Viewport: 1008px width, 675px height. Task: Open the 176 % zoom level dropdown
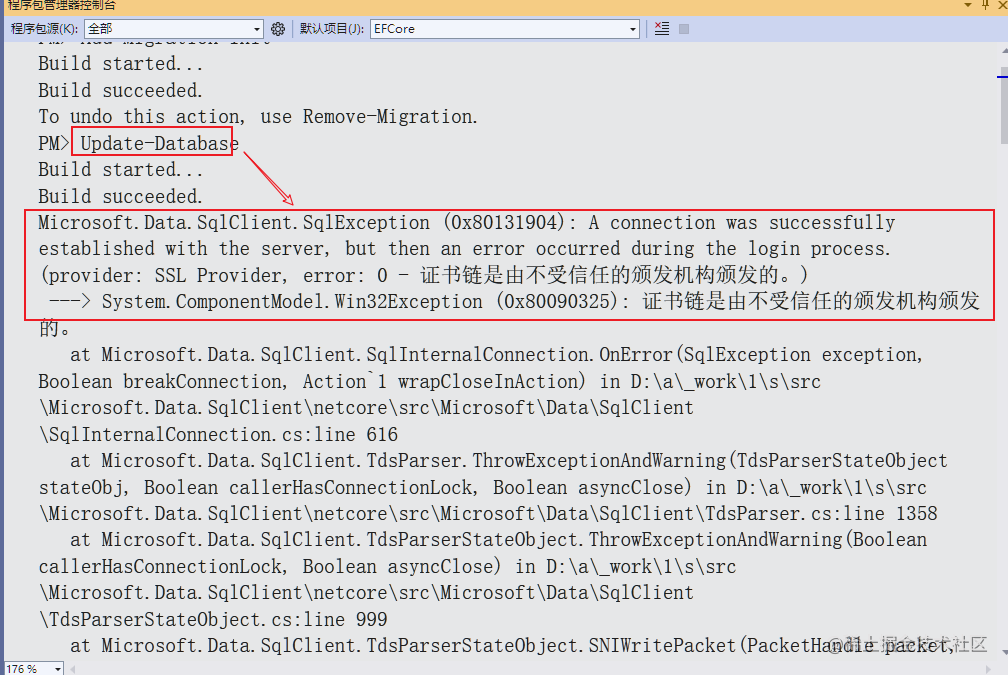(34, 669)
